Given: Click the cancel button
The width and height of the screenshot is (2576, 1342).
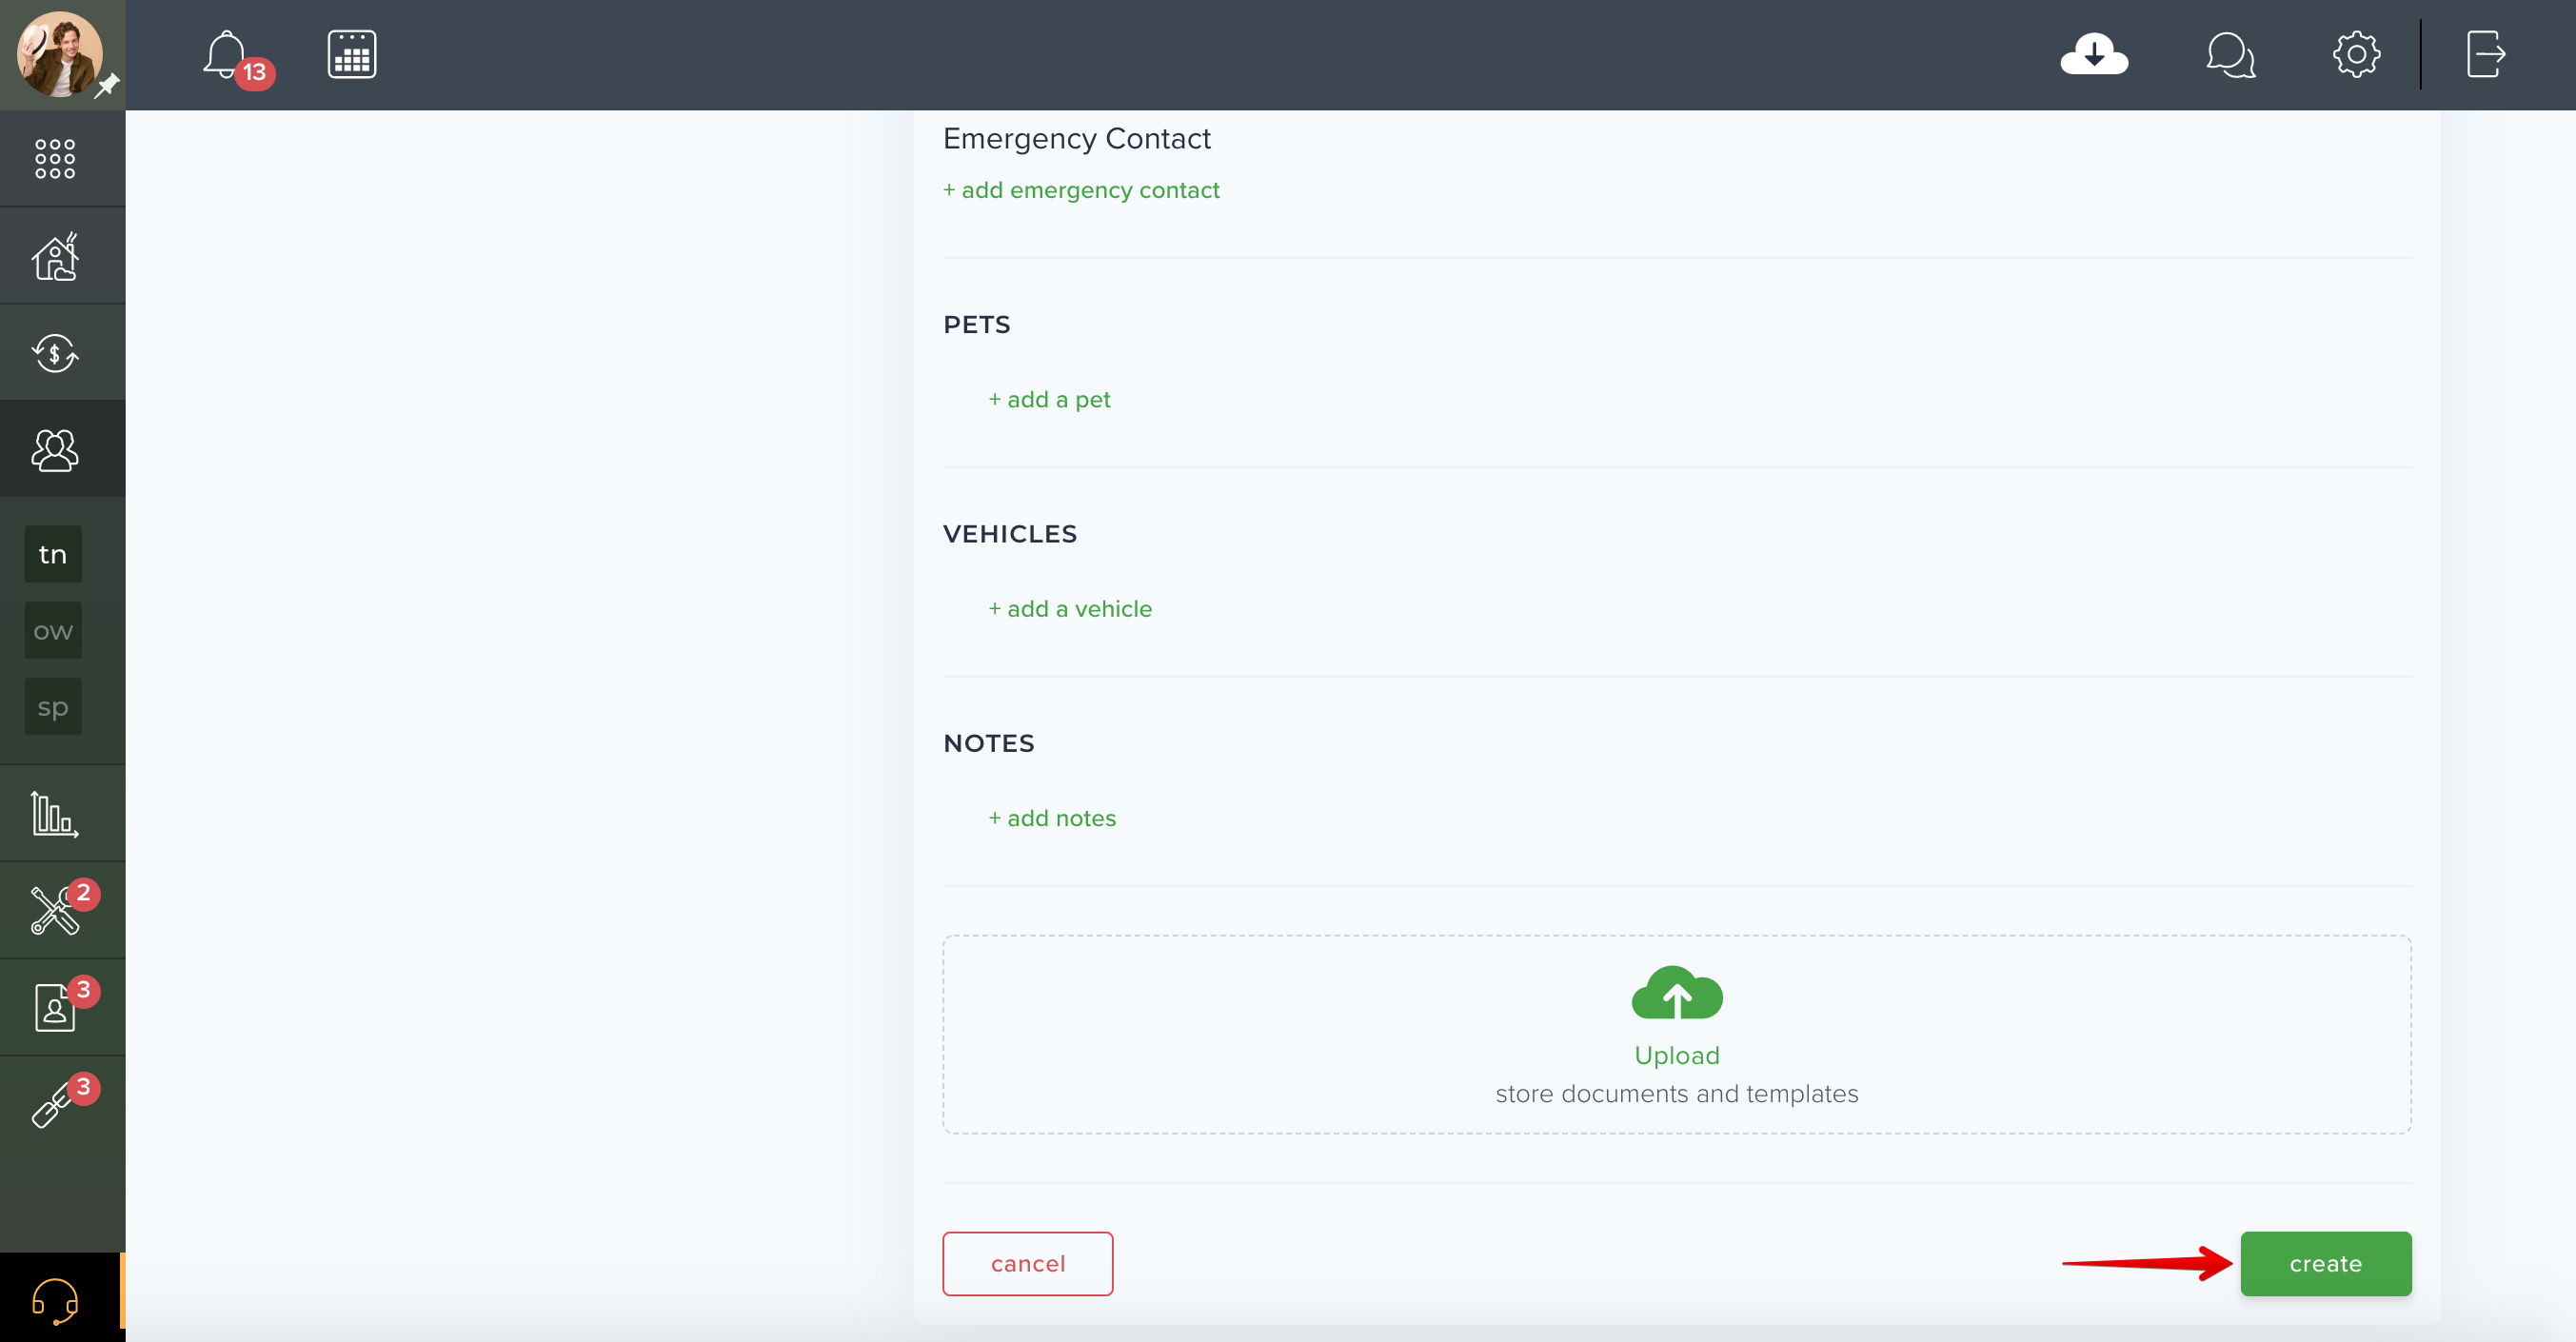Looking at the screenshot, I should (x=1027, y=1264).
